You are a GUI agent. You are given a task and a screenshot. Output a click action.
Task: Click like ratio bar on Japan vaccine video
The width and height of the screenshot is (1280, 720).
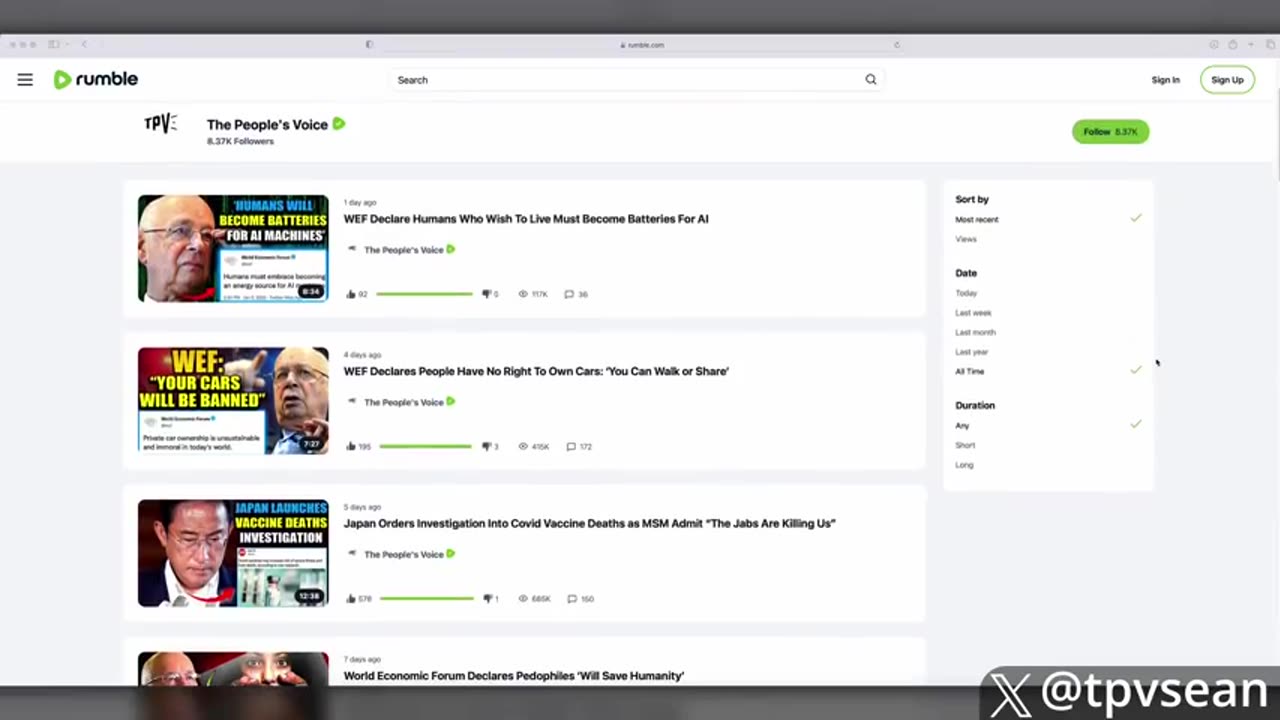point(427,598)
